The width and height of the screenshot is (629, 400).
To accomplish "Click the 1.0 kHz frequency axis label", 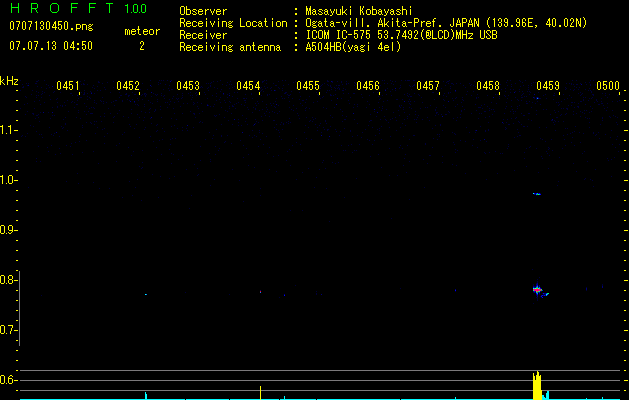I will coord(8,180).
